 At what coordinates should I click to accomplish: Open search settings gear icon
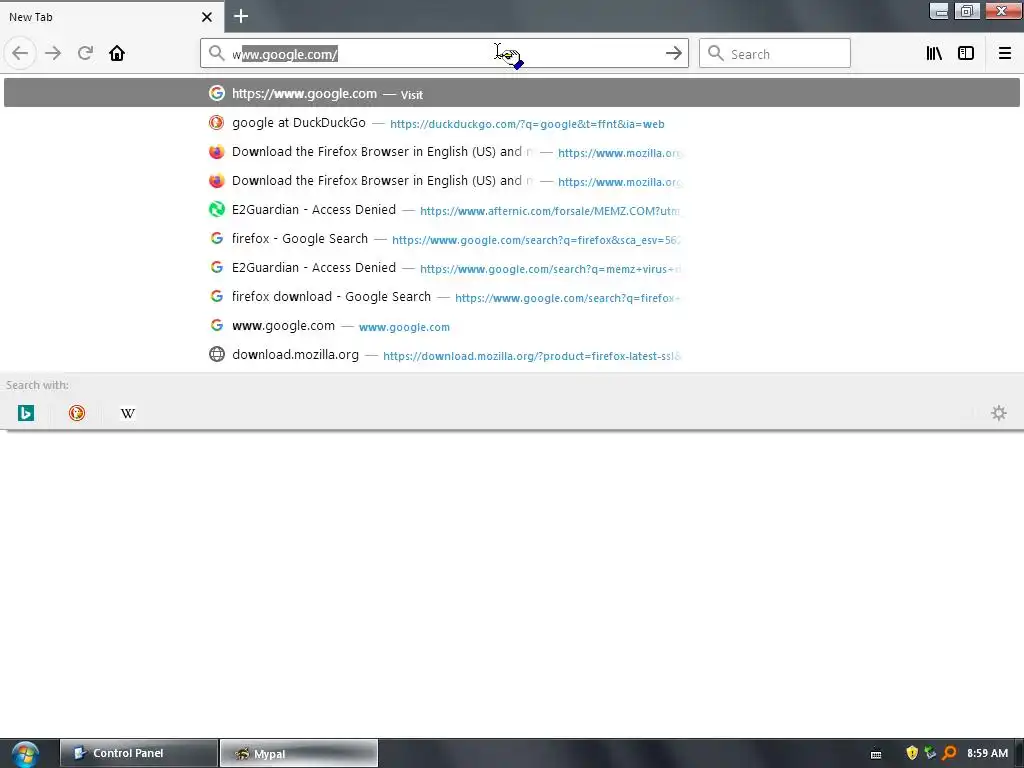[999, 413]
